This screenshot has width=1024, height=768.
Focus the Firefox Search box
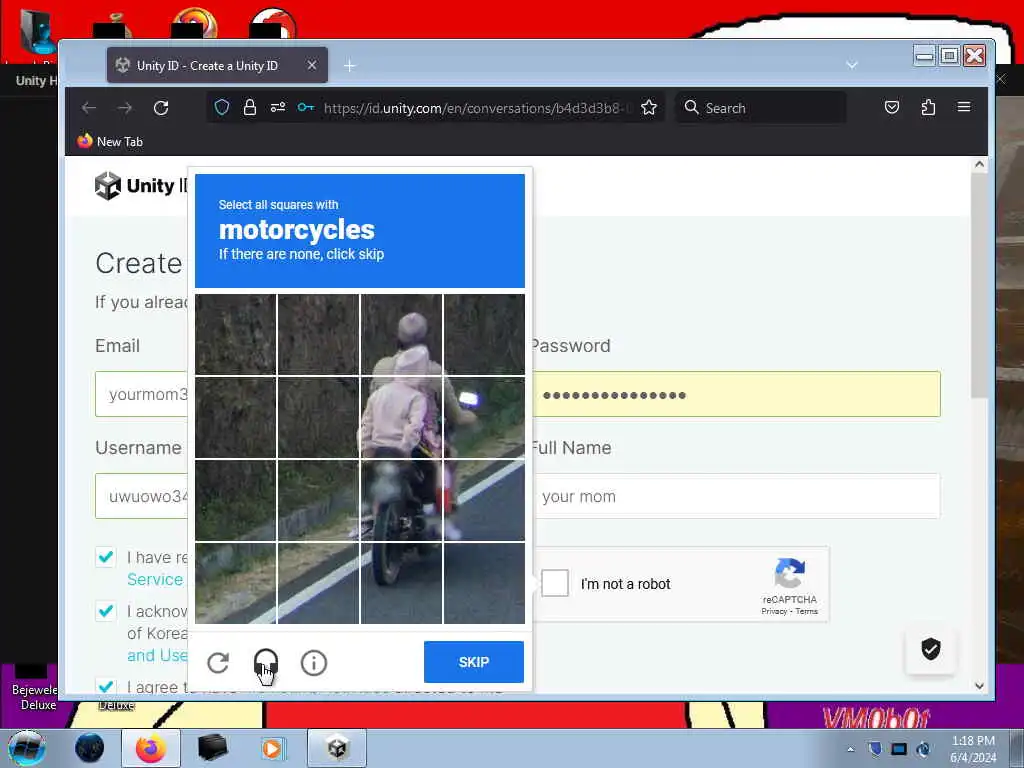point(760,108)
